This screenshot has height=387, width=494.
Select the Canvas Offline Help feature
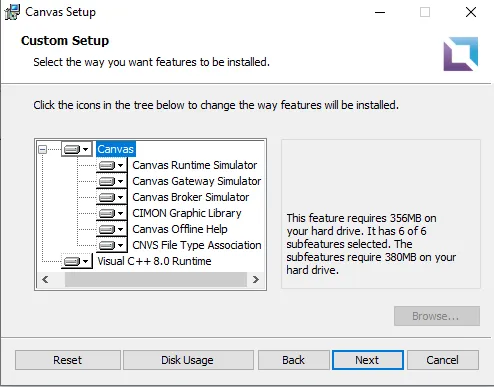pyautogui.click(x=180, y=229)
